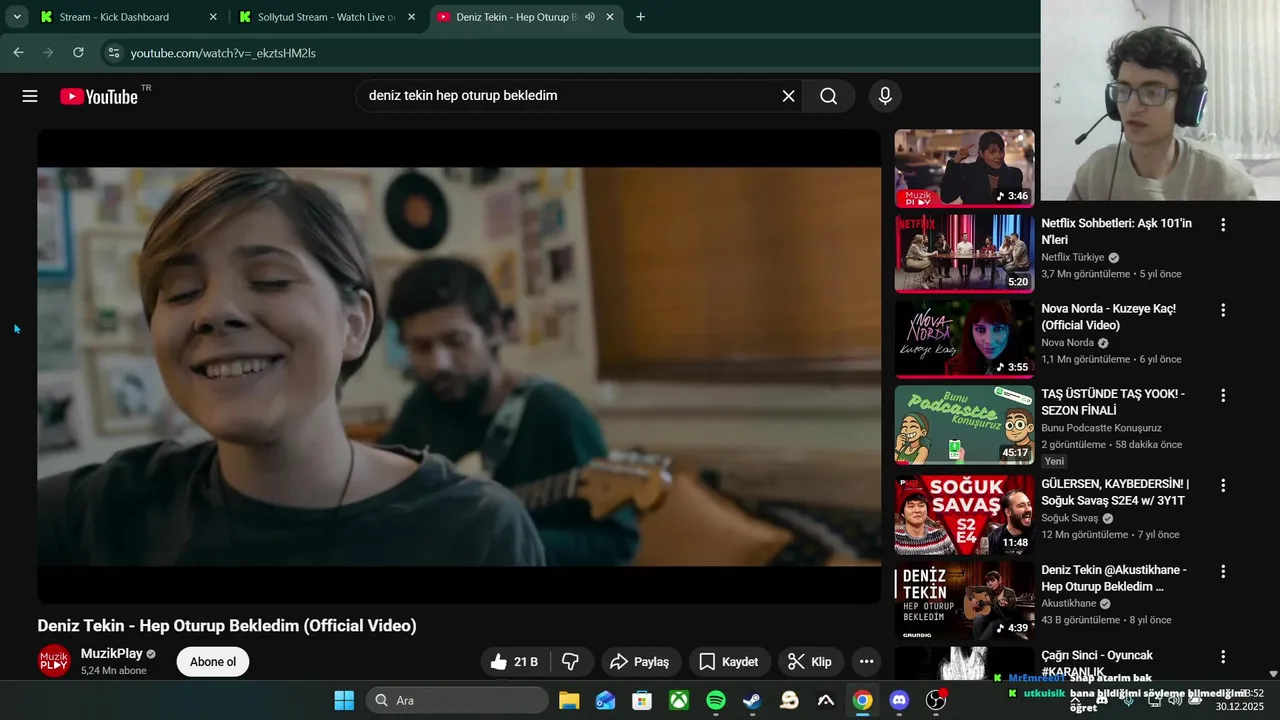Open Soğuk Savaş S2E4 thumbnail
1280x720 pixels.
click(x=964, y=515)
